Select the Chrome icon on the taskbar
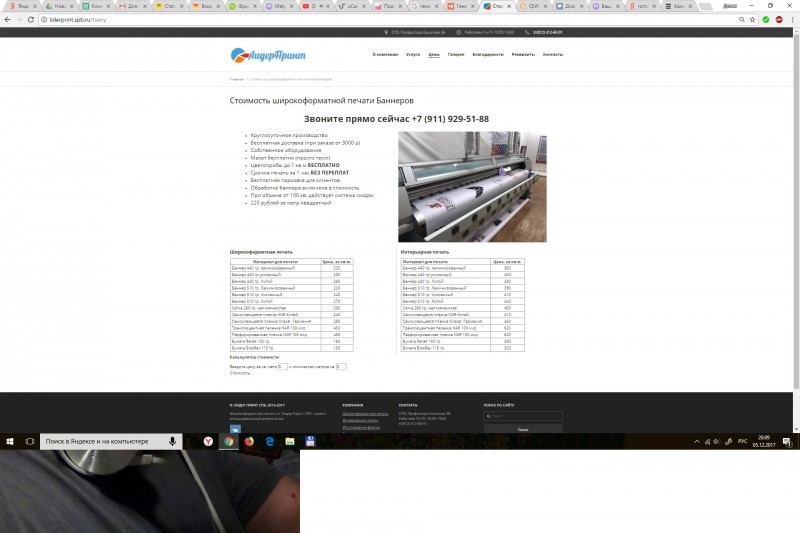Viewport: 800px width, 533px height. pos(229,441)
